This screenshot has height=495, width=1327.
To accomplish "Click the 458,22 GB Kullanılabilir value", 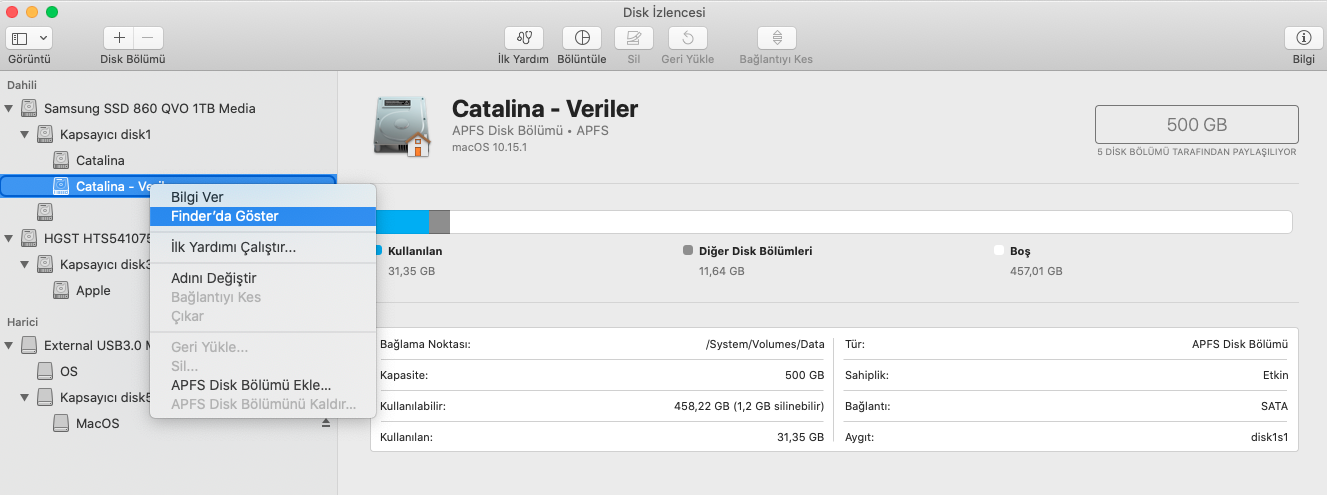I will click(x=749, y=406).
